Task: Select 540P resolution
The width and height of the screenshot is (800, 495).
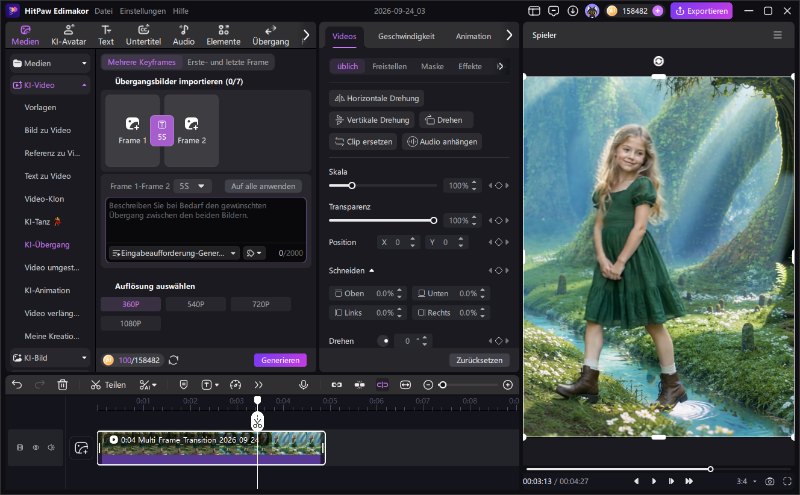Action: [x=196, y=304]
